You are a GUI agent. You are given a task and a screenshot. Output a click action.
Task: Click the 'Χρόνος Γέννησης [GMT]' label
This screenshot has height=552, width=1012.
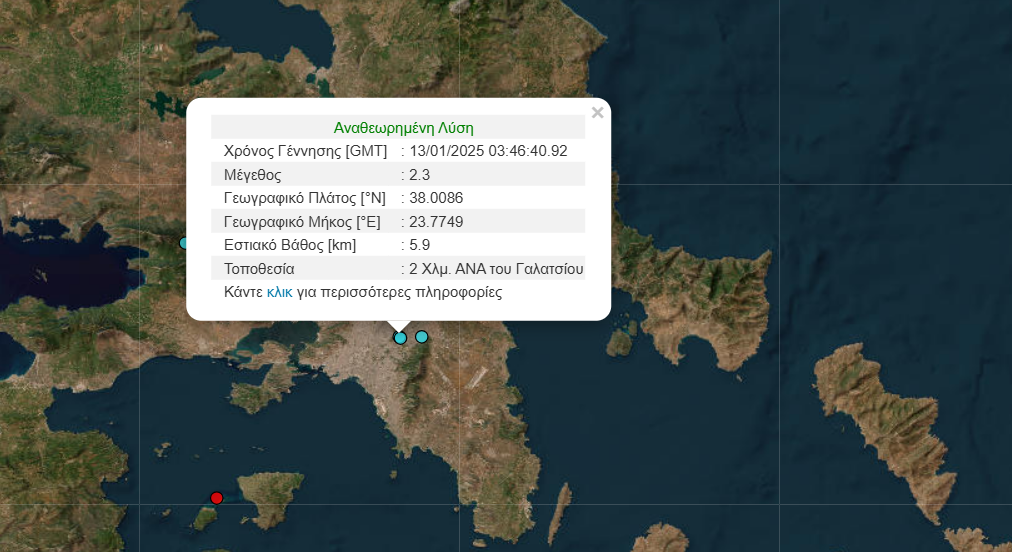[x=305, y=151]
